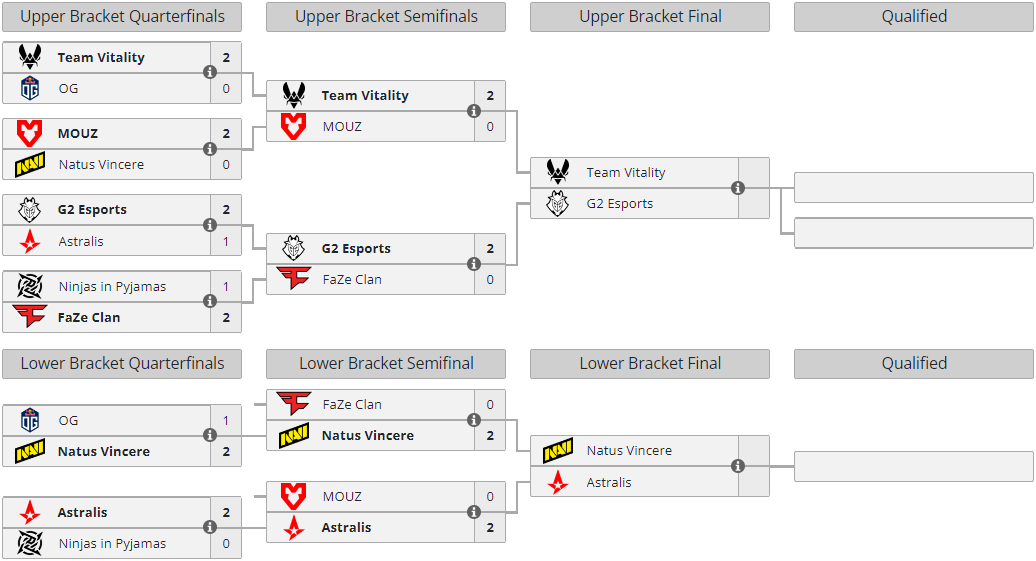1036x561 pixels.
Task: Show info for OG vs Natus Vincere lower quarterfinal
Action: point(209,435)
